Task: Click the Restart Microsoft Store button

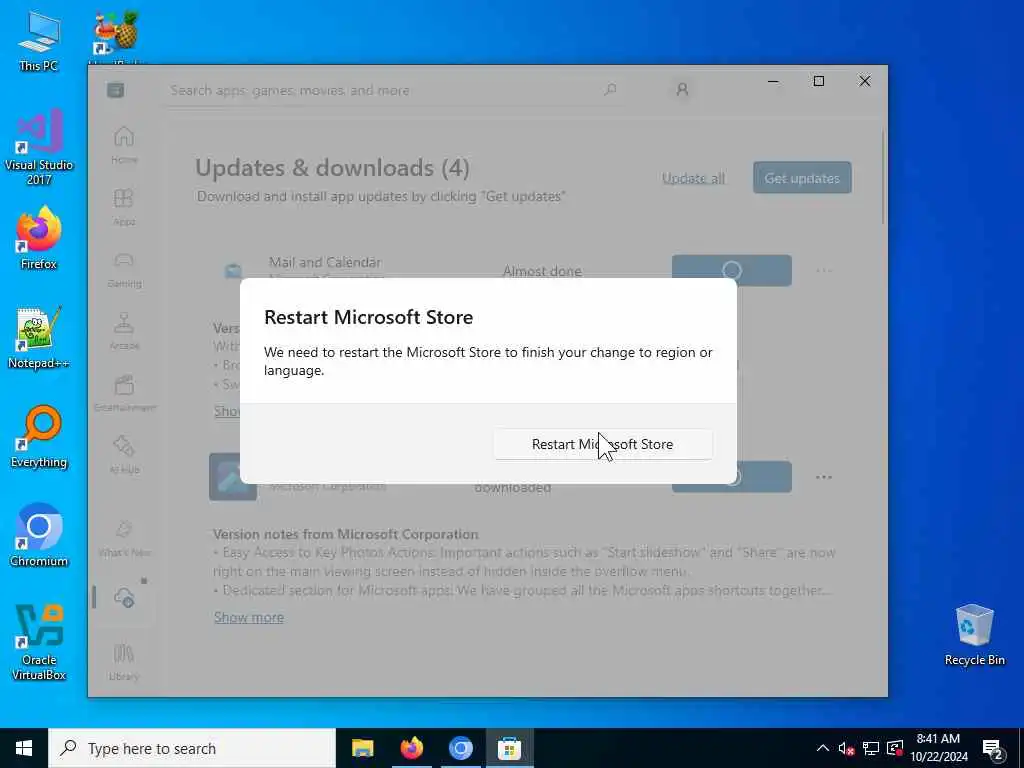Action: coord(603,444)
